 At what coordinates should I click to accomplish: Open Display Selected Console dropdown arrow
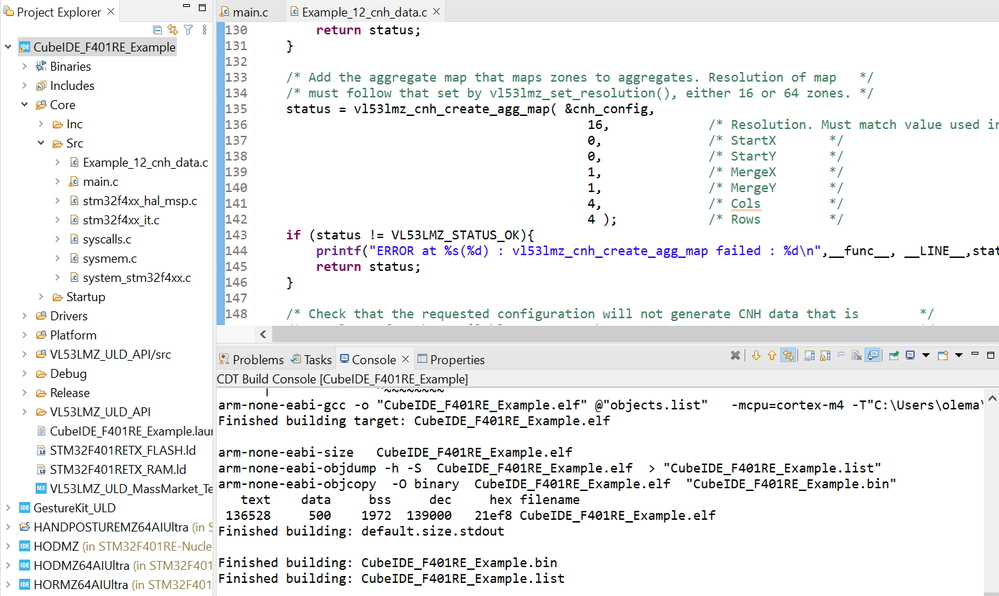pos(926,355)
